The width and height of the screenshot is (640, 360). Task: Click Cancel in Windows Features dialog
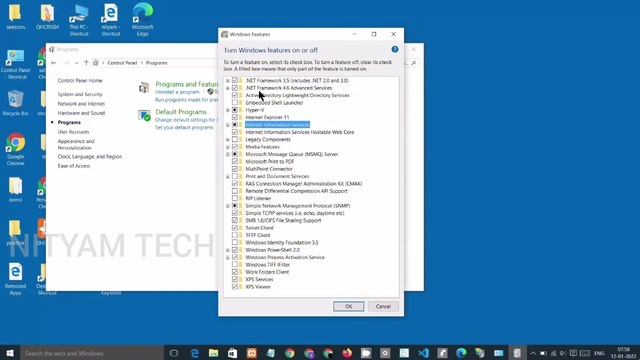[383, 306]
